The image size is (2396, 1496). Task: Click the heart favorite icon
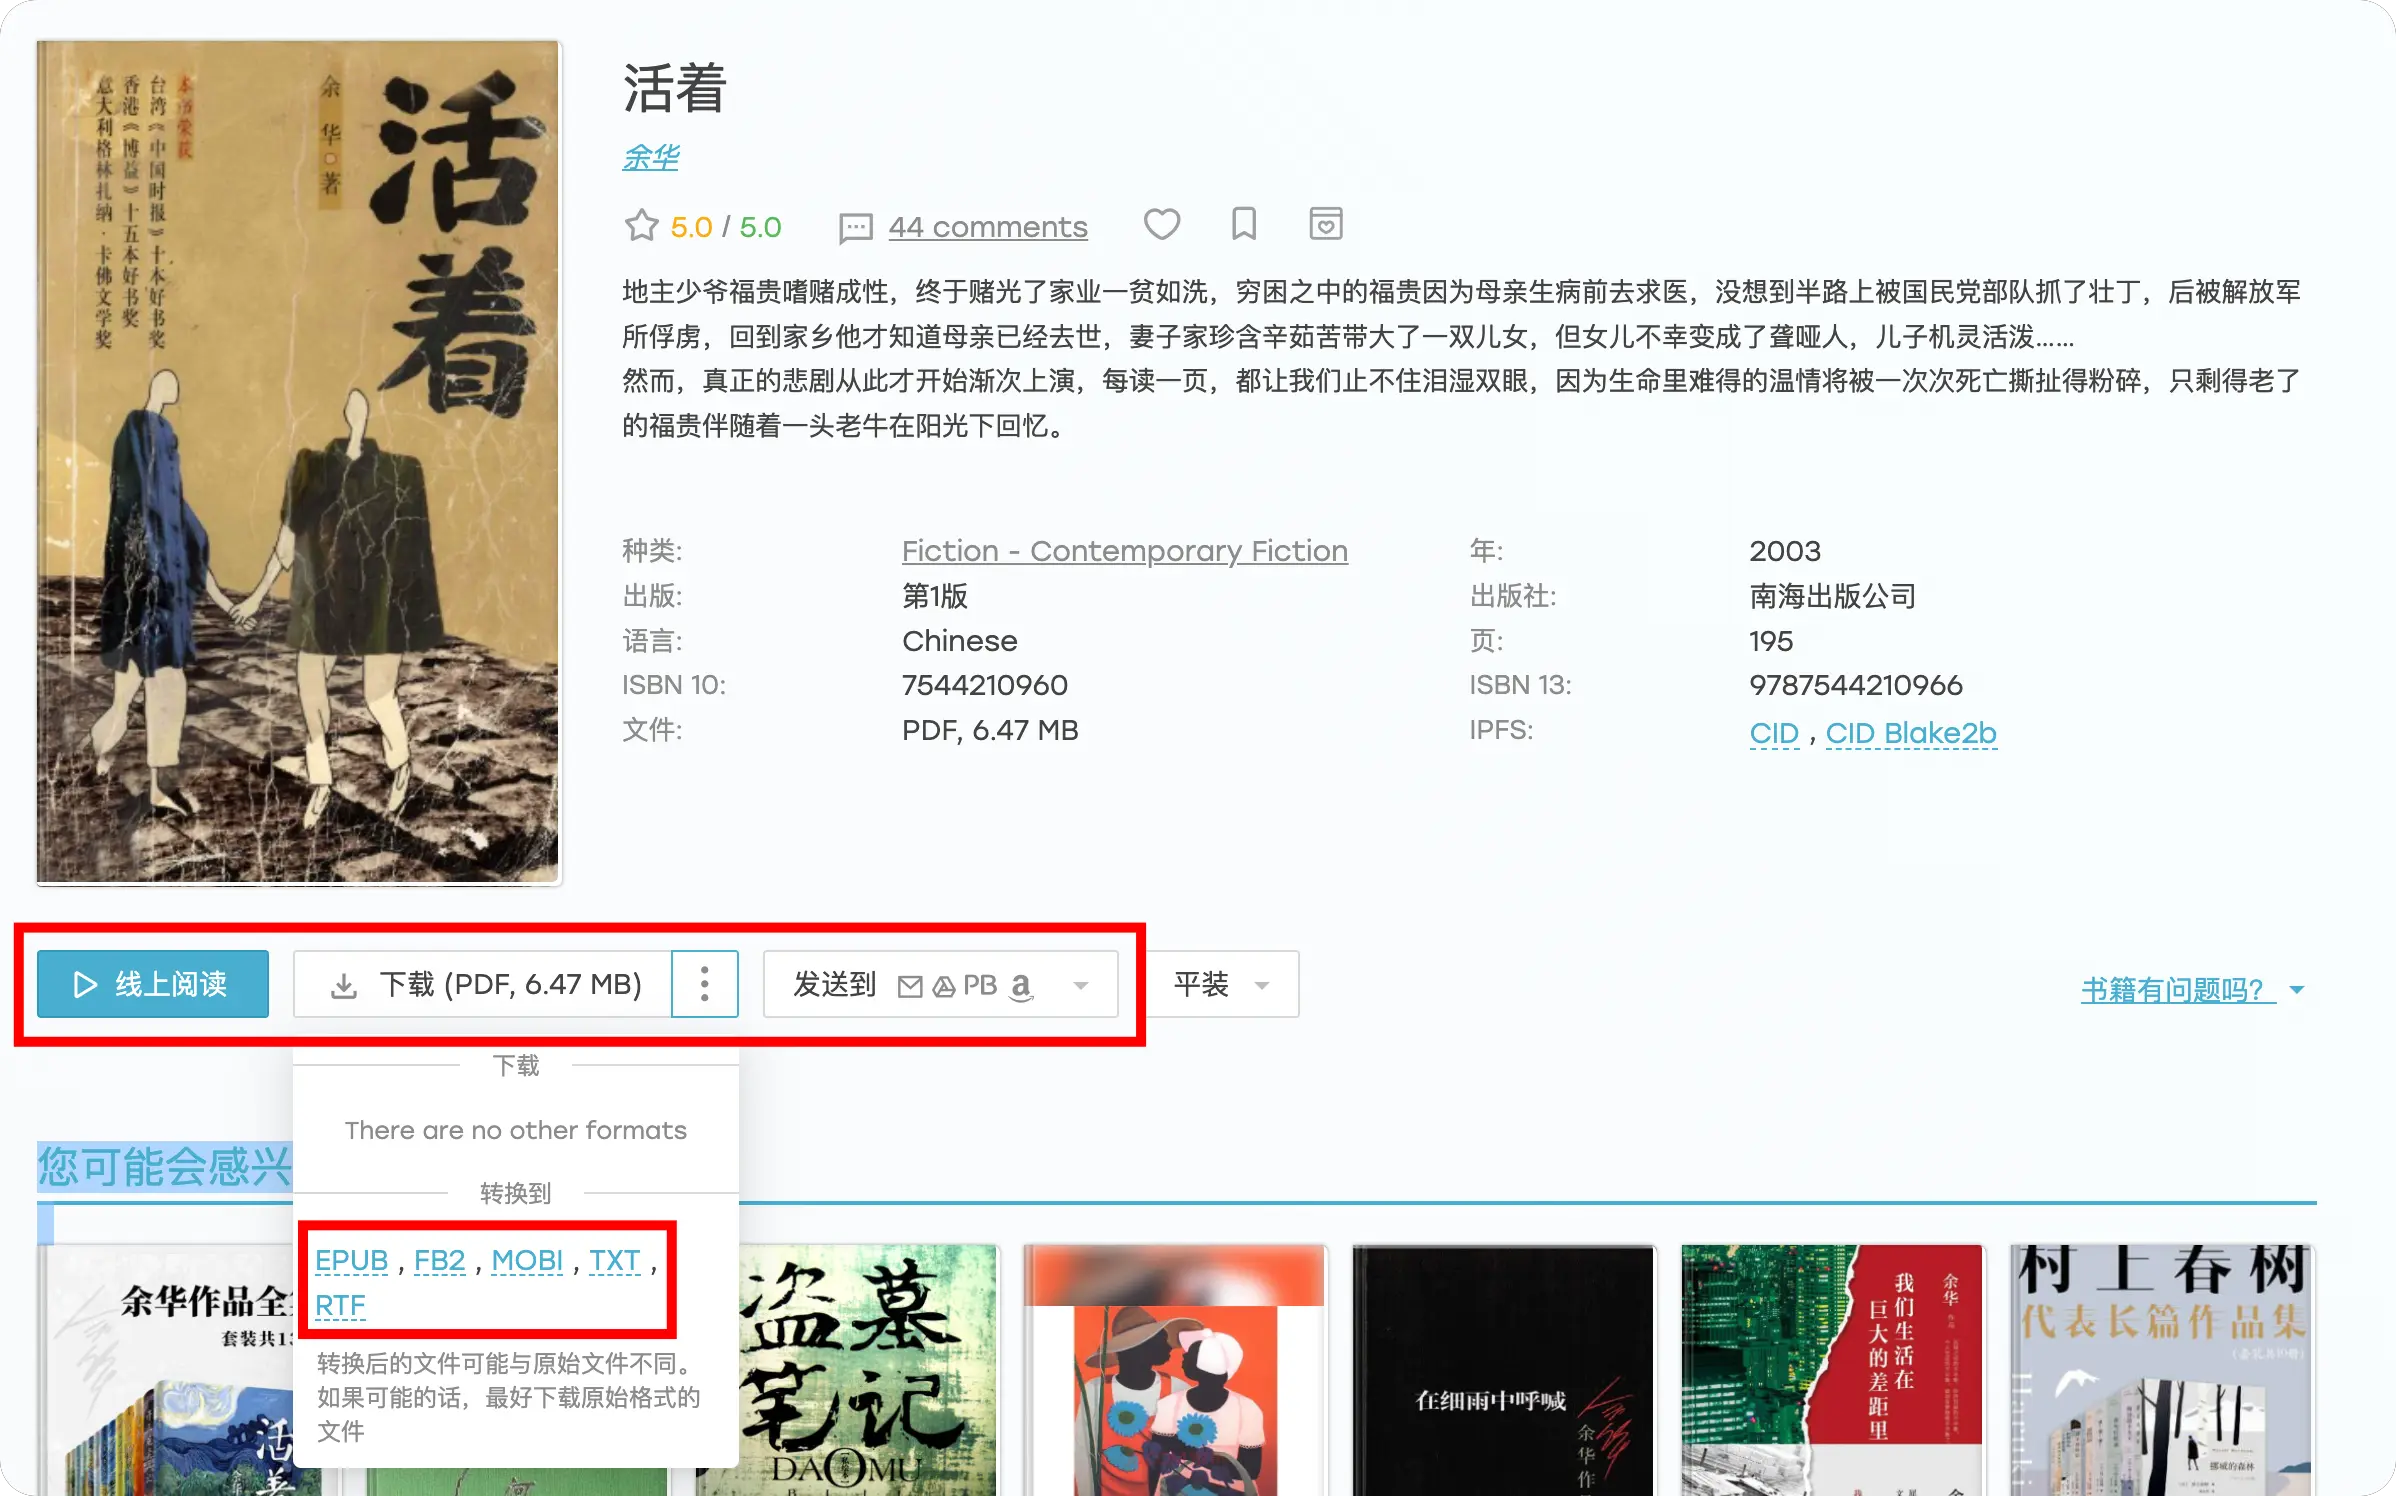1161,224
